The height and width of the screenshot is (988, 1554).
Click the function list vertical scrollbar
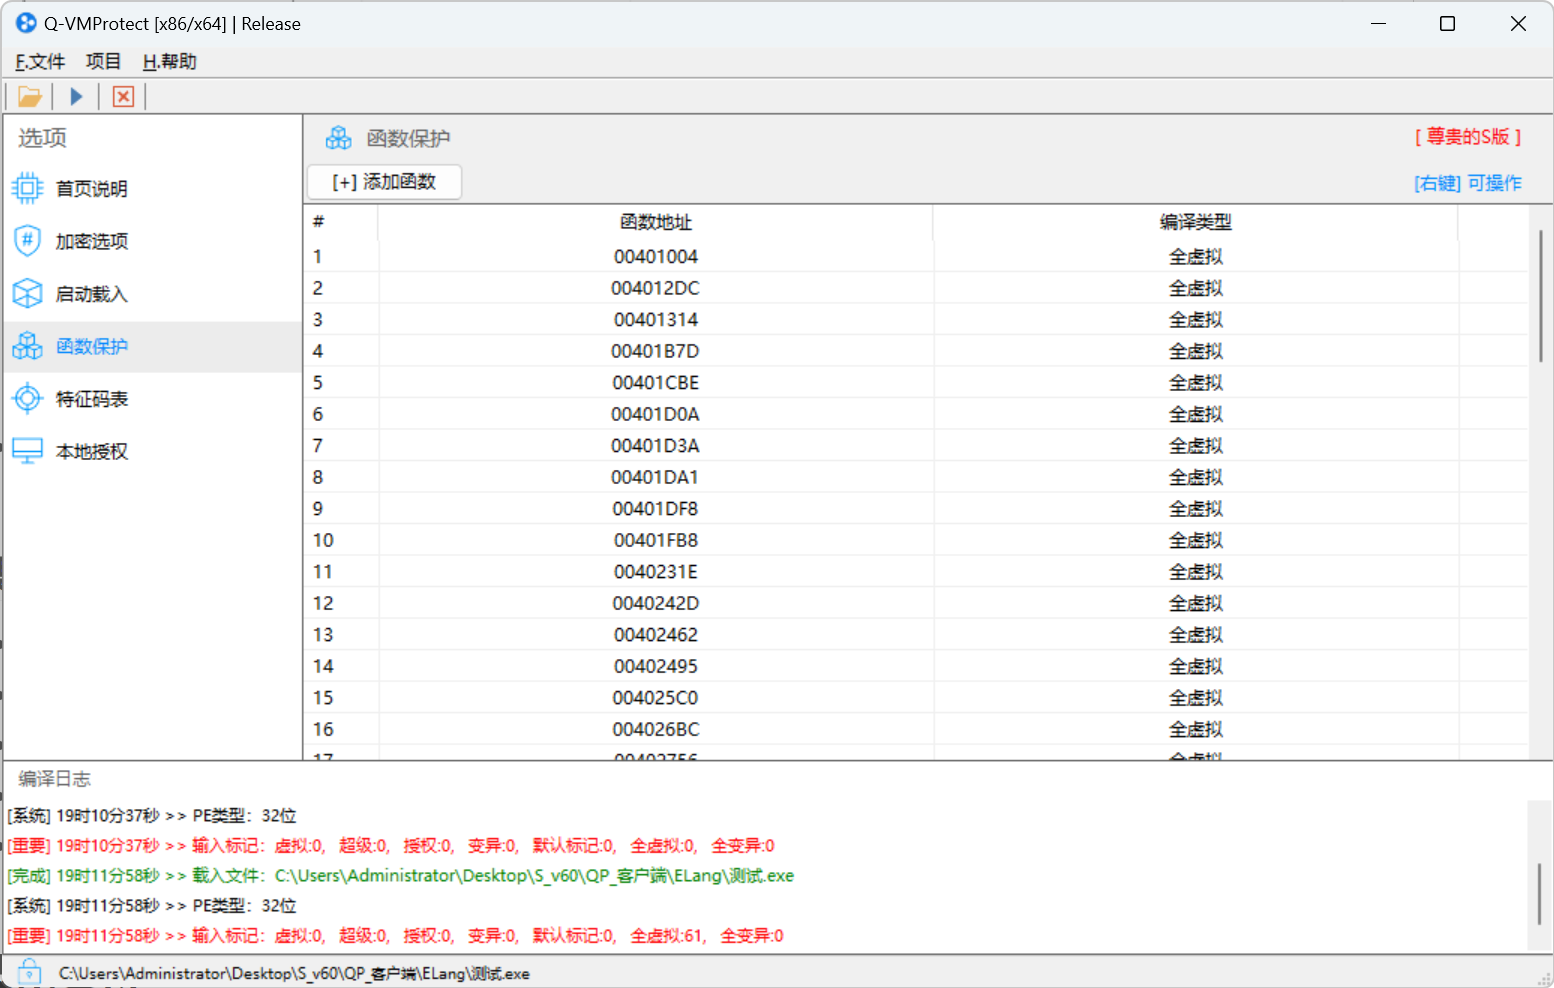[x=1540, y=296]
